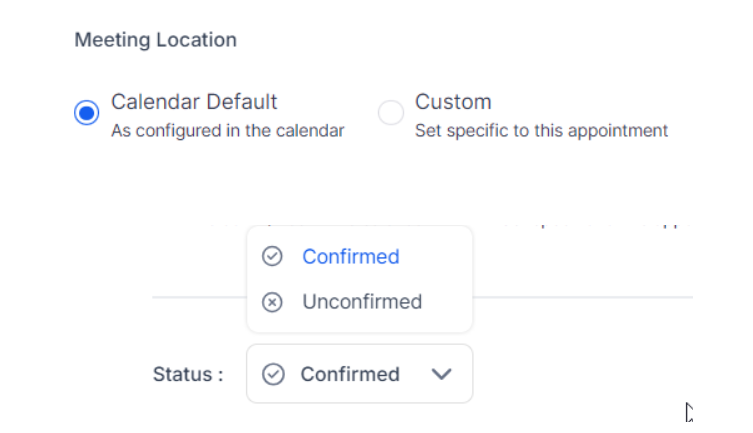Toggle the Status dropdown box

coord(359,374)
